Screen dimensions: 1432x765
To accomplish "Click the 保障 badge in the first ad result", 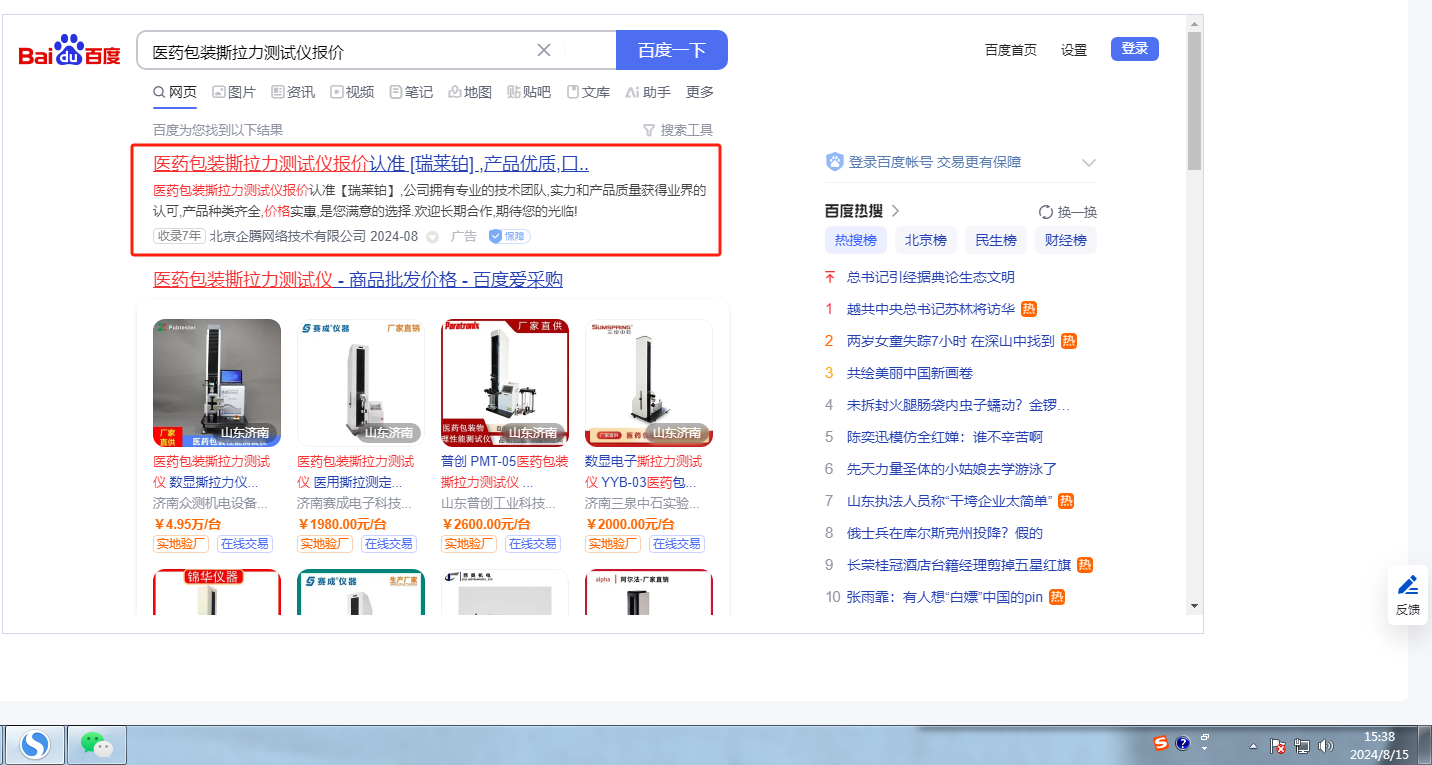I will 509,237.
